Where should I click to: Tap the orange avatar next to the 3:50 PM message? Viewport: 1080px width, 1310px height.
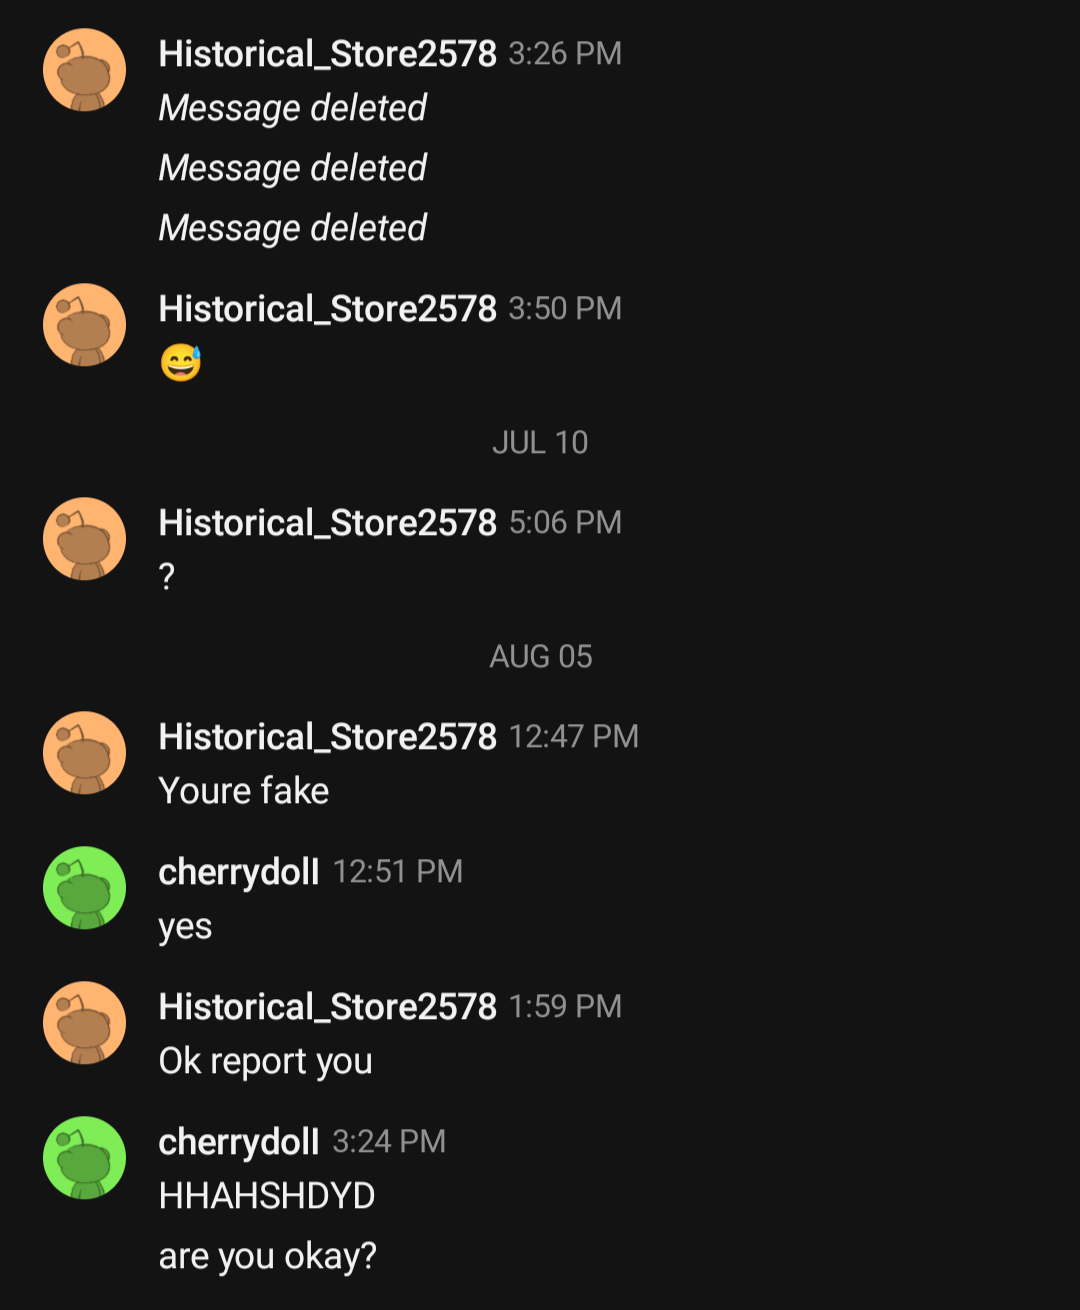85,325
